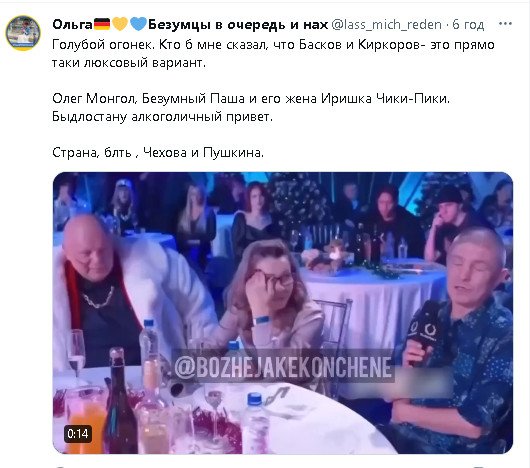Click the @BOZHEJAKEKONCHENE watermark on the video
The height and width of the screenshot is (468, 530).
(x=283, y=367)
